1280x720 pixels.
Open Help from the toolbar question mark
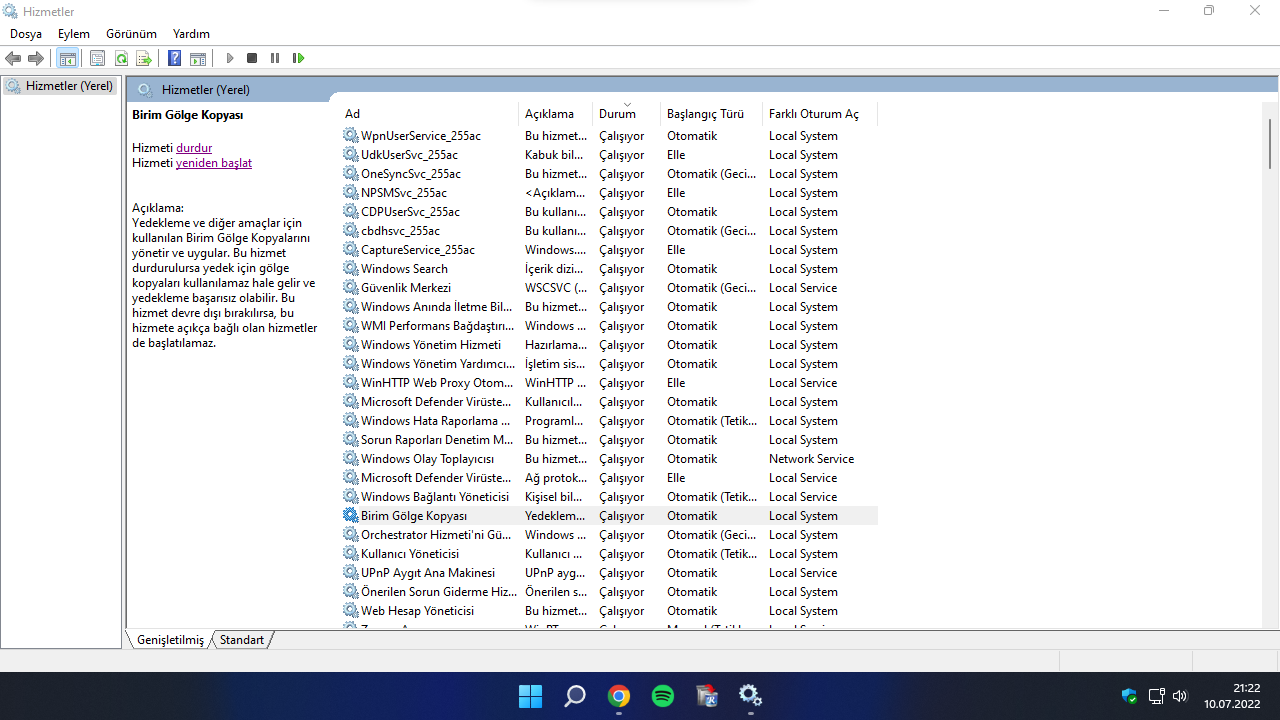[175, 59]
